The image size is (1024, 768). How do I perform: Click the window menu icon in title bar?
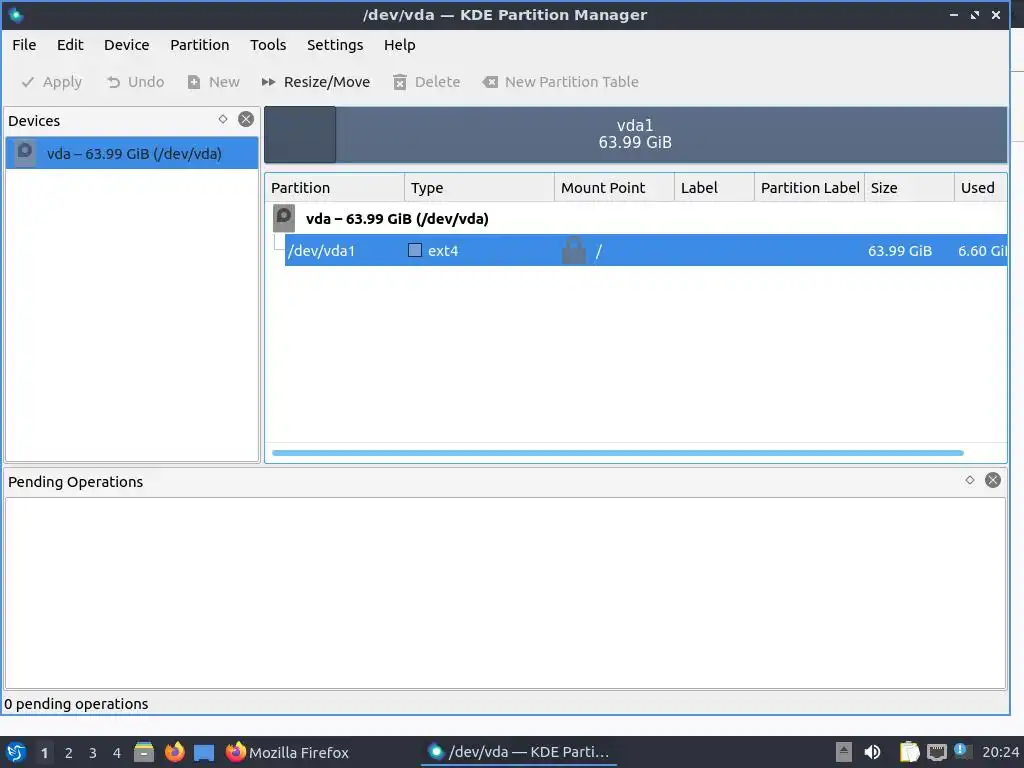pos(16,14)
